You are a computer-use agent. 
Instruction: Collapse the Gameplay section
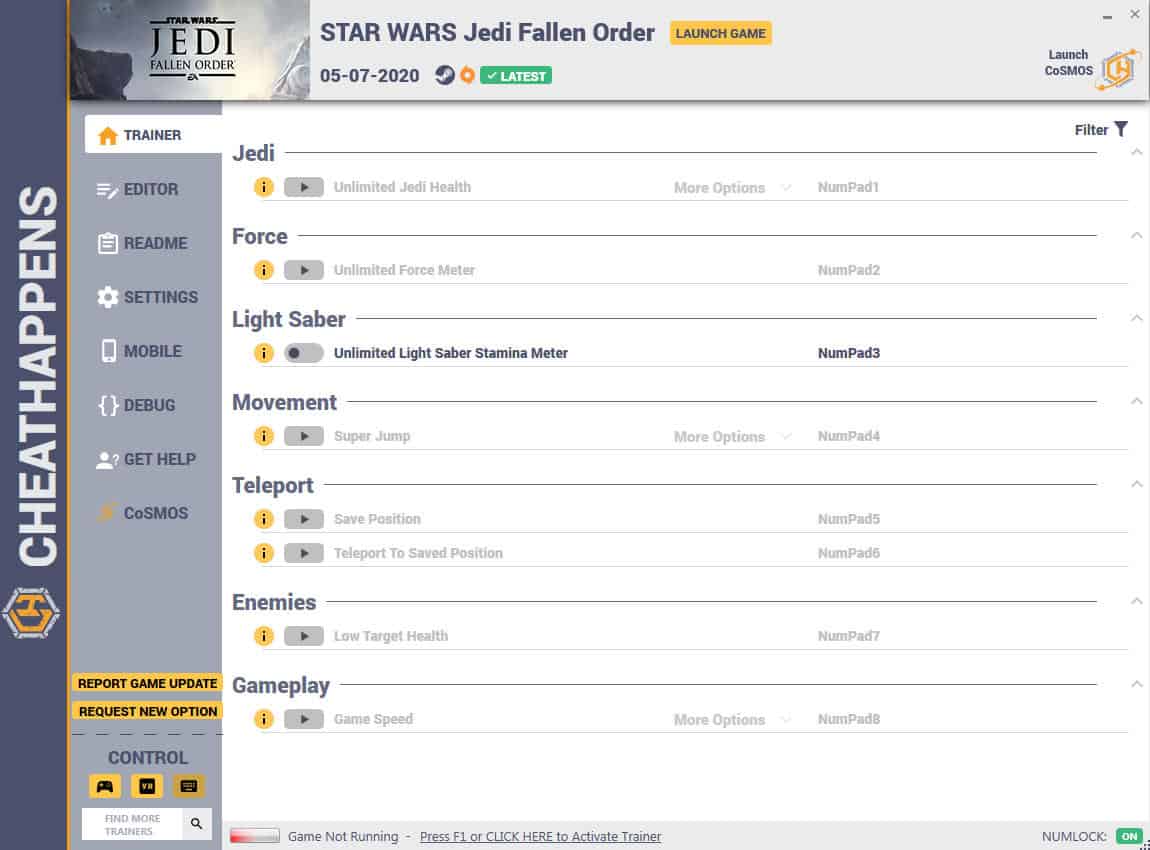pyautogui.click(x=1137, y=684)
